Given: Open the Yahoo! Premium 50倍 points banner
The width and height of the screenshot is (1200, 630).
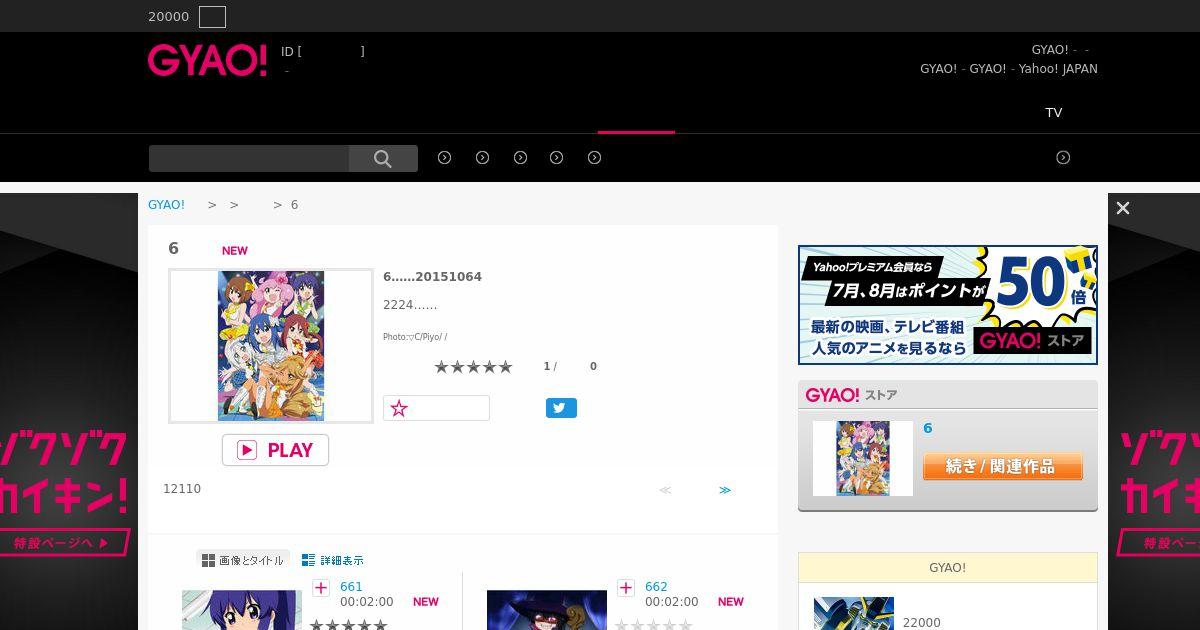Looking at the screenshot, I should [x=948, y=305].
